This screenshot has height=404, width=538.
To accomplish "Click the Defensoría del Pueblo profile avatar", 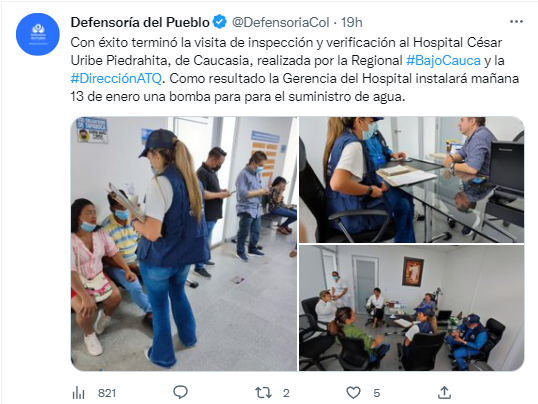I will coord(38,34).
